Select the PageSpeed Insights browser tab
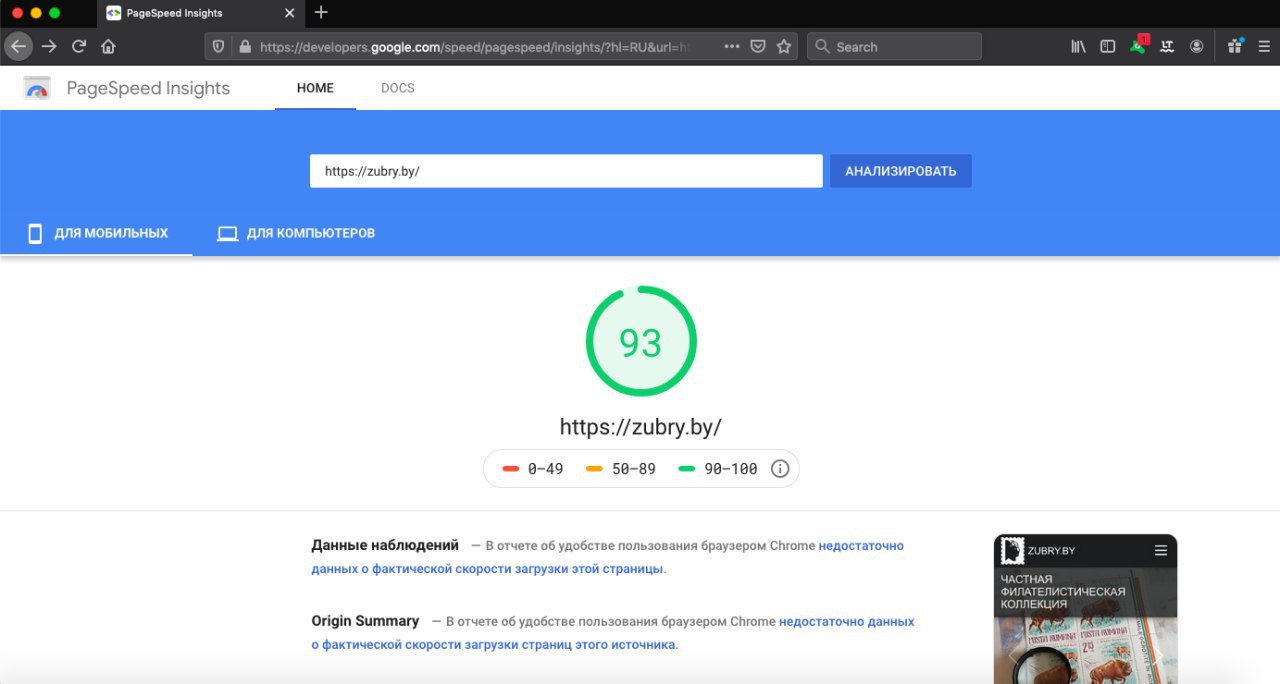Screen dimensions: 1280x684 click(202, 13)
